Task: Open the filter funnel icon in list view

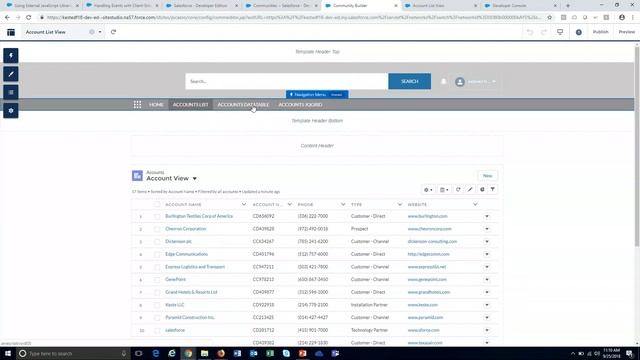Action: coord(493,189)
